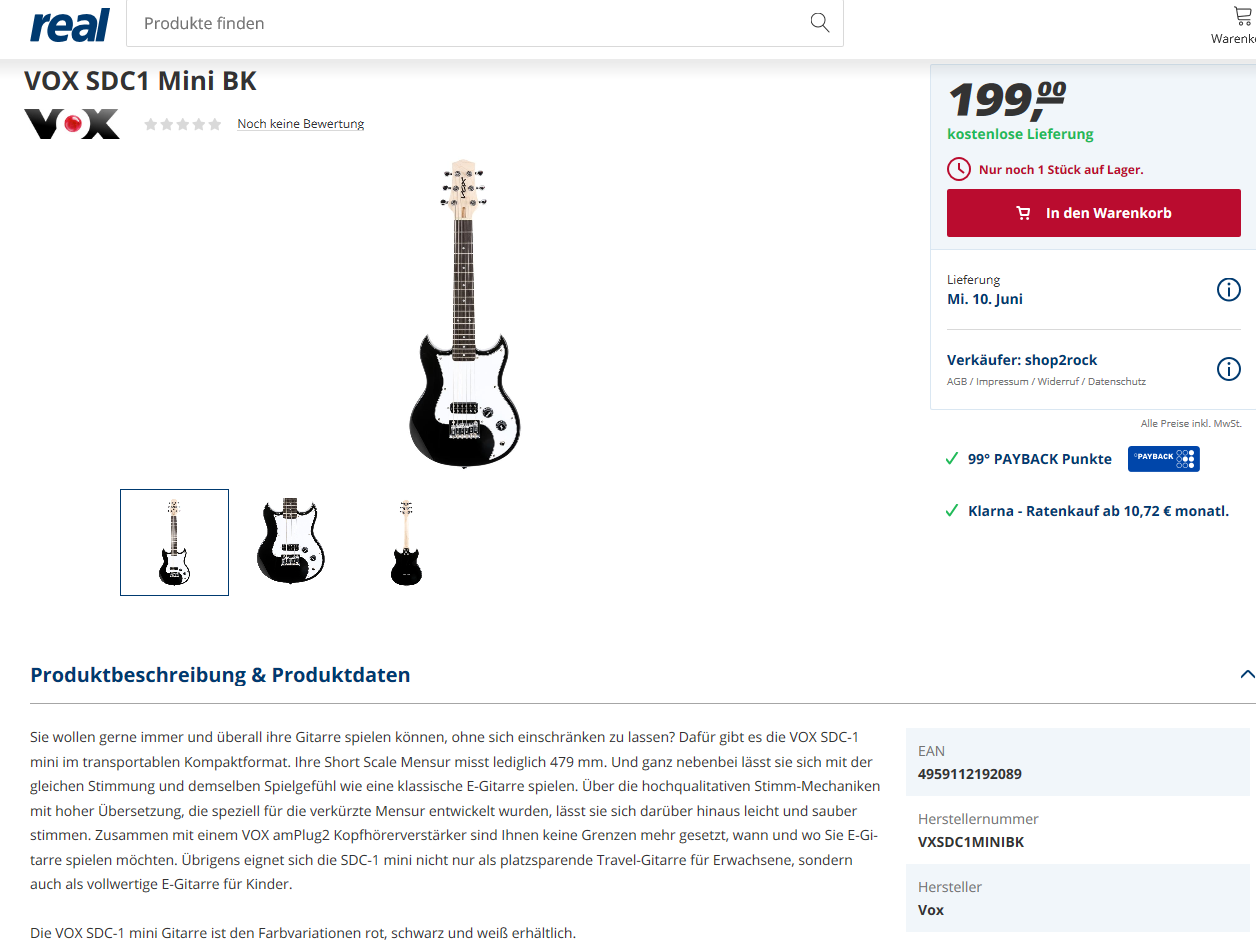The image size is (1256, 947).
Task: Select the first guitar front thumbnail
Action: [x=174, y=542]
